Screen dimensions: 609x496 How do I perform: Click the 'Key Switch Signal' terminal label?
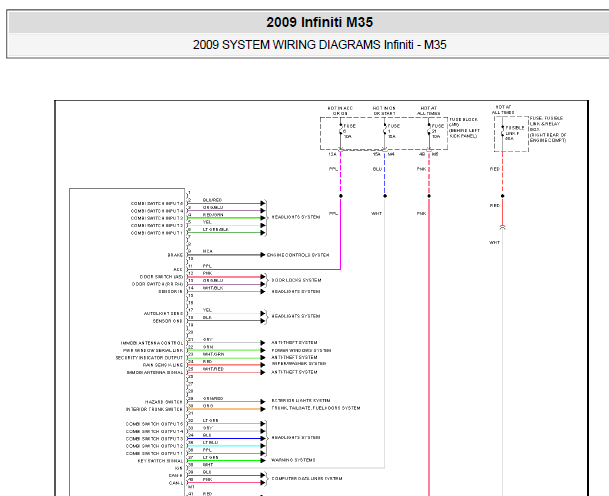click(160, 461)
